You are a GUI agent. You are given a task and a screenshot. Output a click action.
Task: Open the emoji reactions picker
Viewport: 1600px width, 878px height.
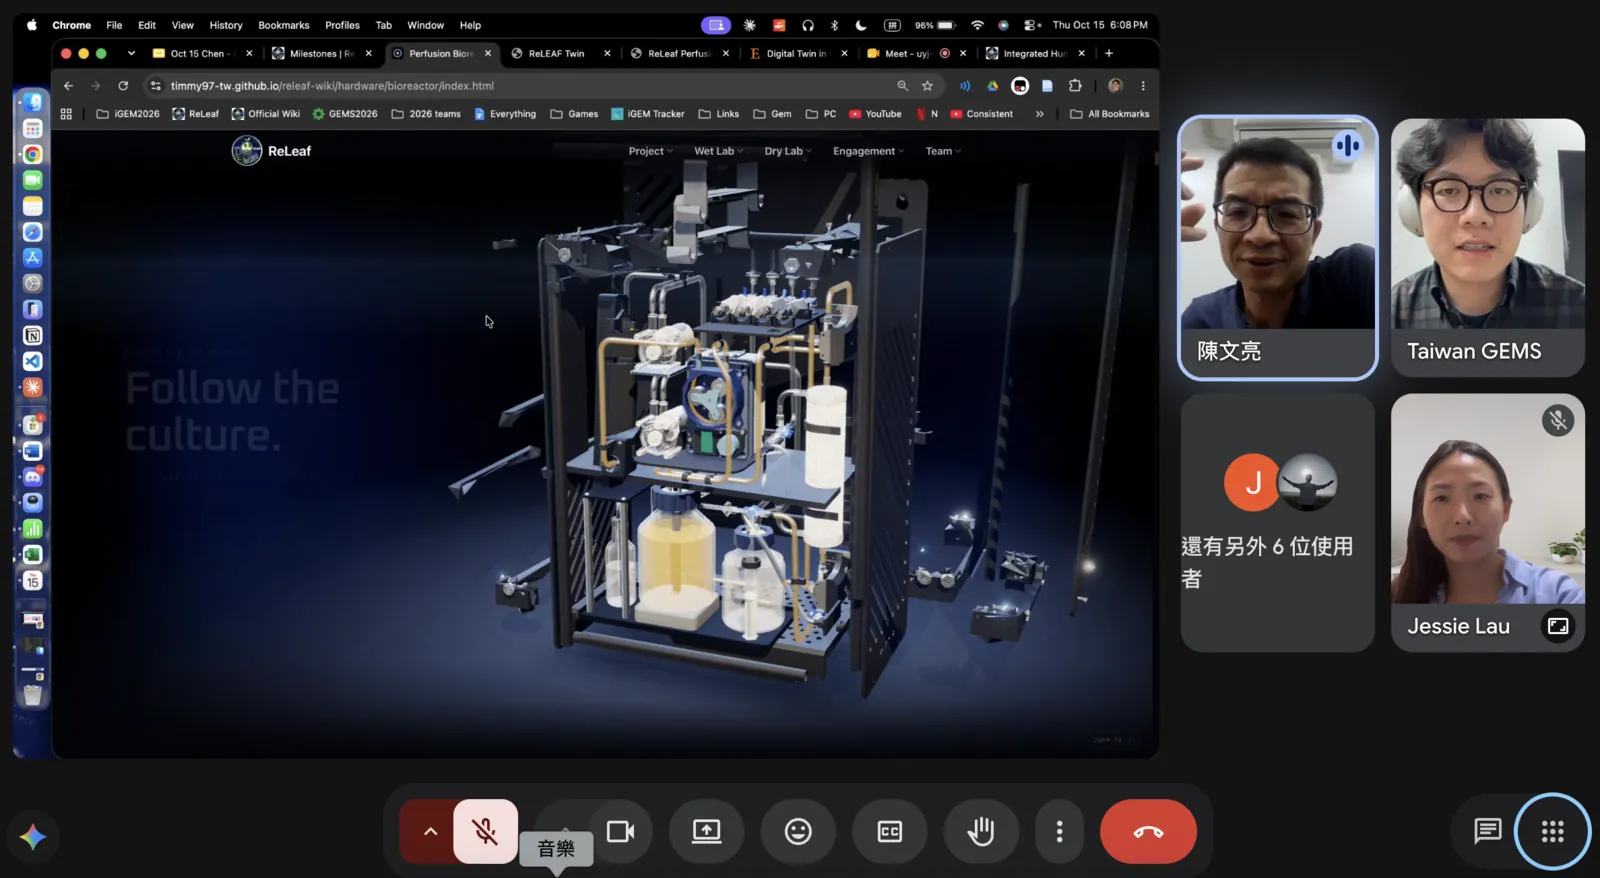pos(798,831)
